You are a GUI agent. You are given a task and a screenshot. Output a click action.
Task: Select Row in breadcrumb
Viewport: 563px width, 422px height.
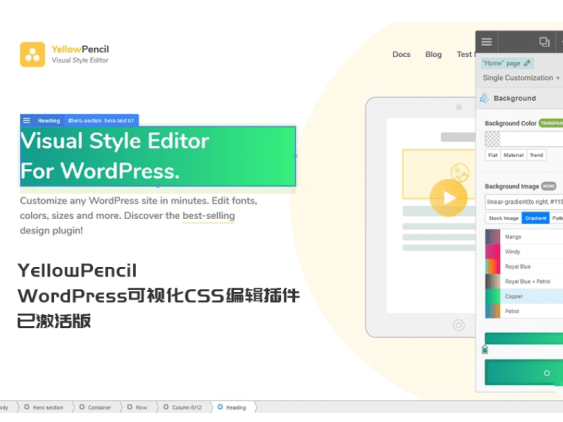(137, 407)
